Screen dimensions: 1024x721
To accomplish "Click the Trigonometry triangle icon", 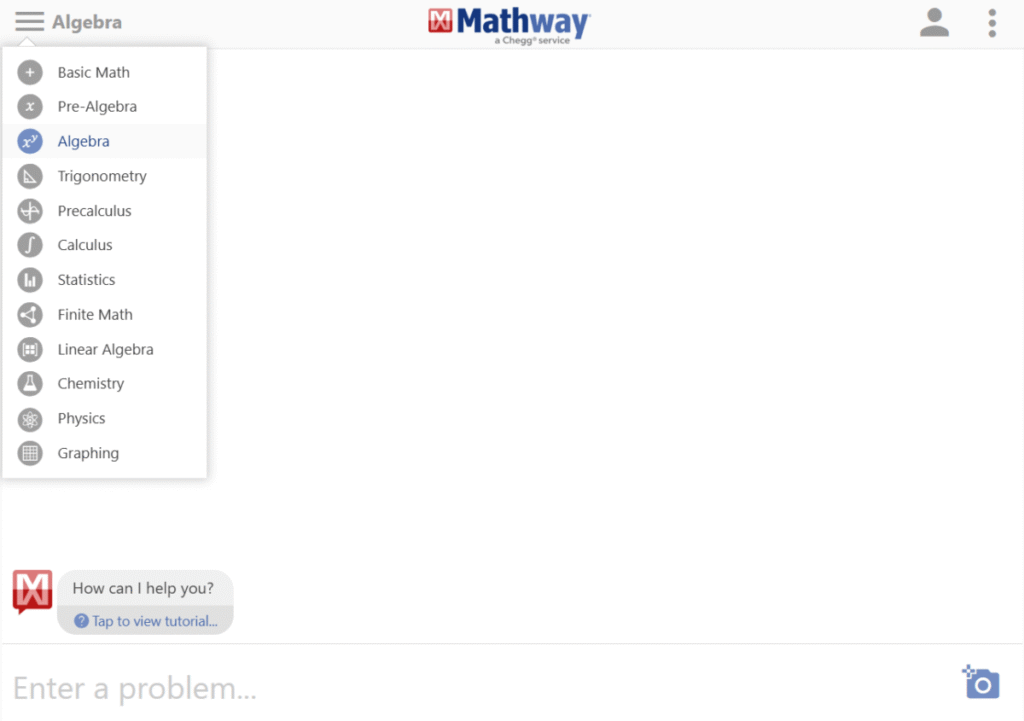I will click(x=30, y=176).
